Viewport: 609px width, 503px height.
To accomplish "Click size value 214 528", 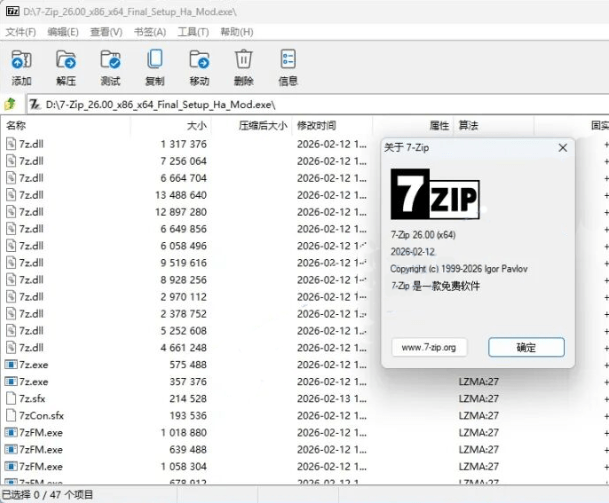I will 188,399.
